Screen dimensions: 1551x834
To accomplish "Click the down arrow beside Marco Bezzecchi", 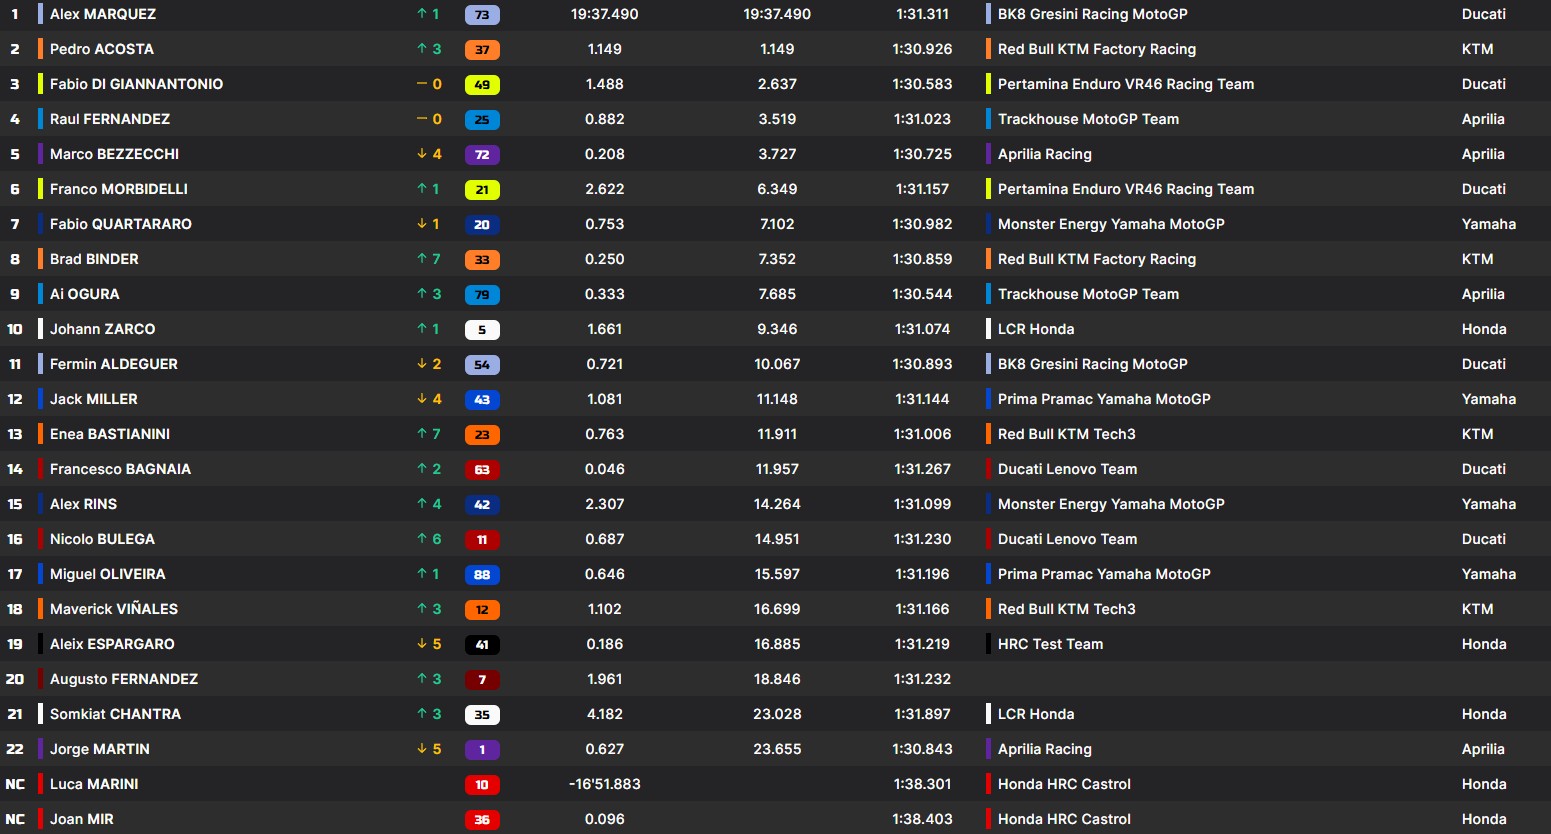I will pyautogui.click(x=422, y=154).
